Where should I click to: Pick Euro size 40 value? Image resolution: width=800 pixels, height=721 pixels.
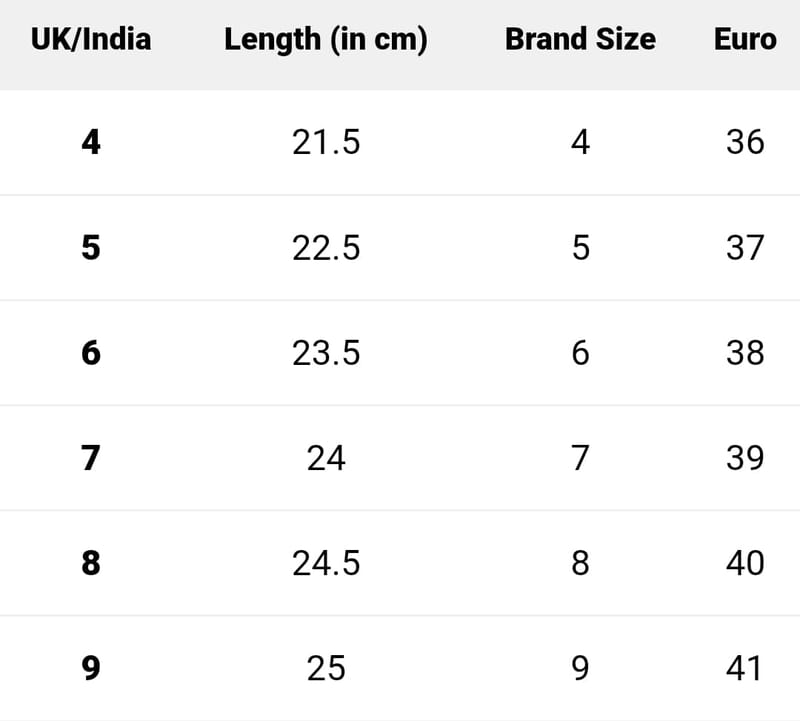745,563
